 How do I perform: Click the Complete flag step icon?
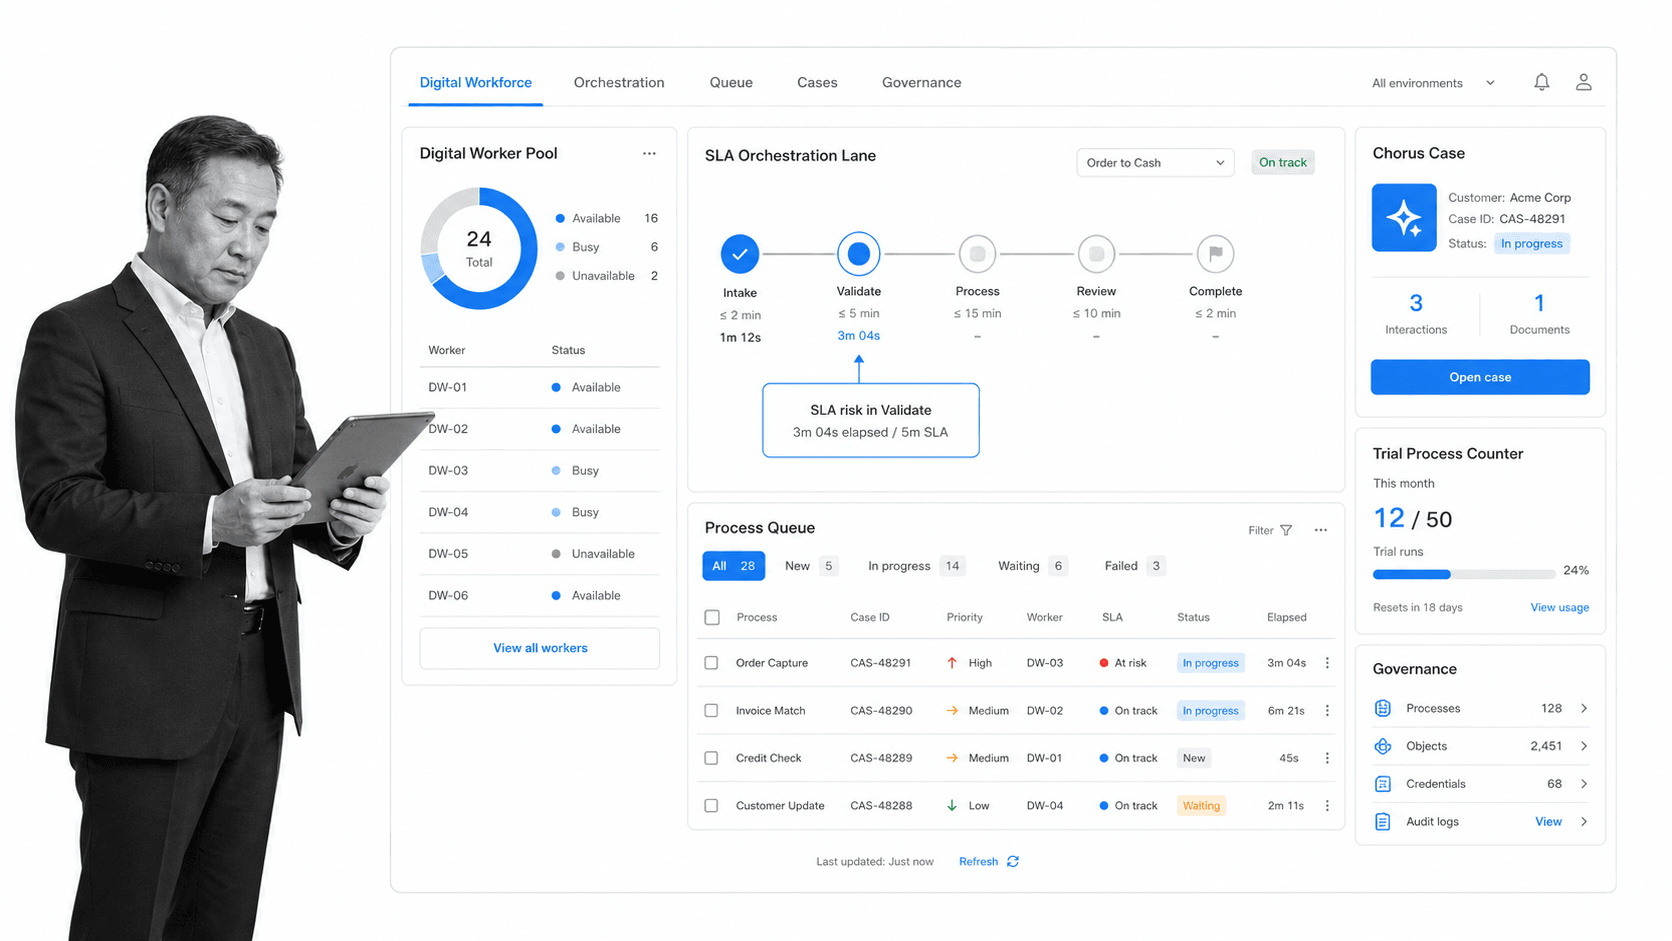coord(1215,254)
